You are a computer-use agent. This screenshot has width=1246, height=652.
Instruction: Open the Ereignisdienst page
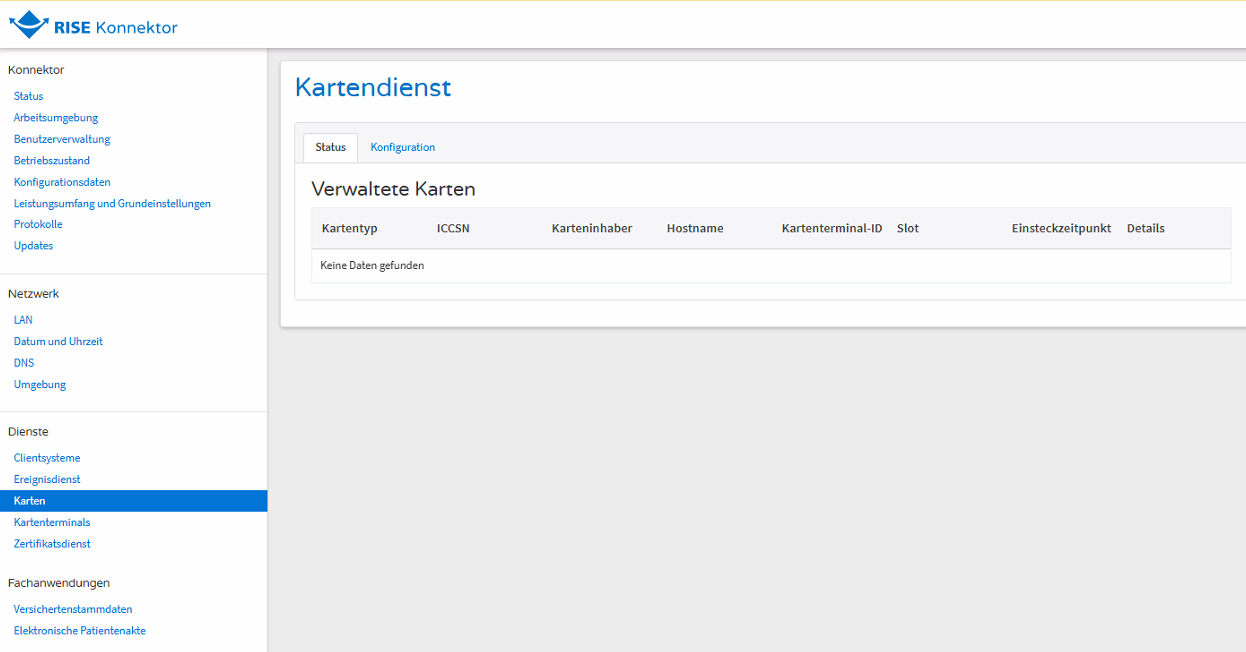[47, 479]
